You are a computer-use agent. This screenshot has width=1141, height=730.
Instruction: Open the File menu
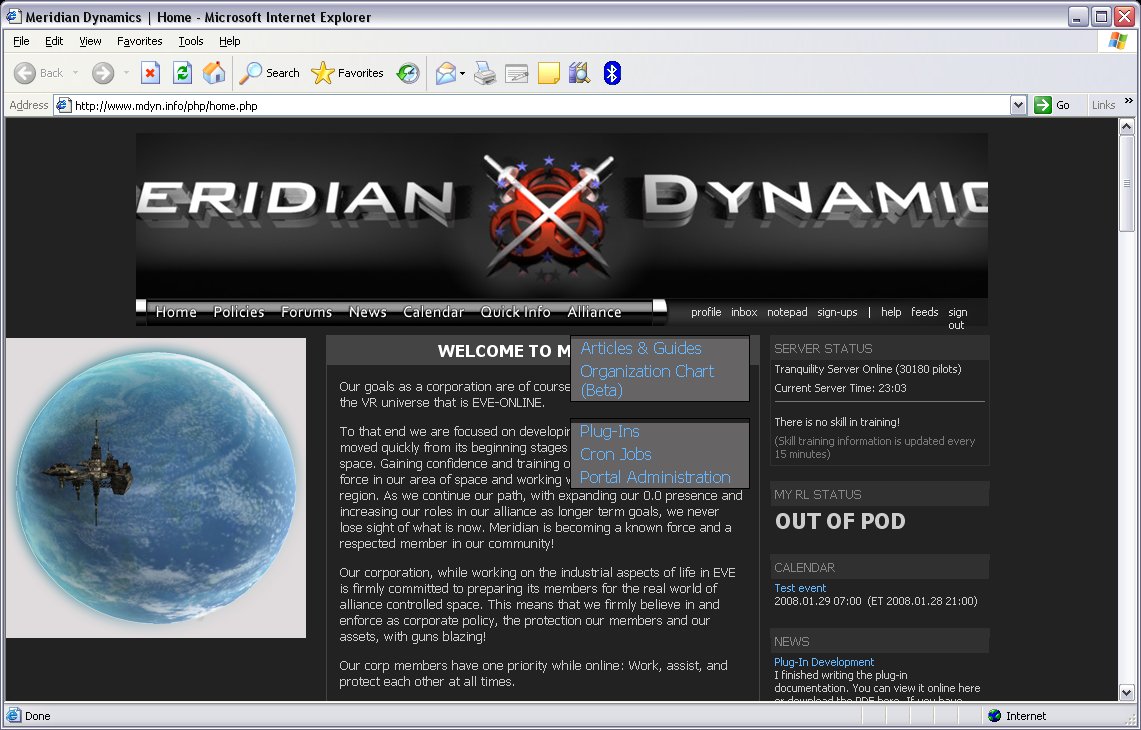pyautogui.click(x=21, y=41)
